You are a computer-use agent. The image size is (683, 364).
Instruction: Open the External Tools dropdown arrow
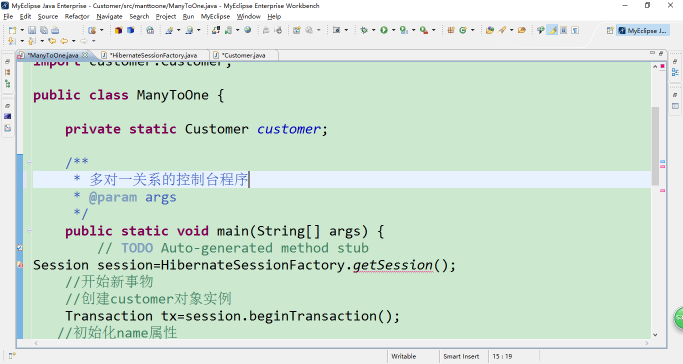click(433, 30)
